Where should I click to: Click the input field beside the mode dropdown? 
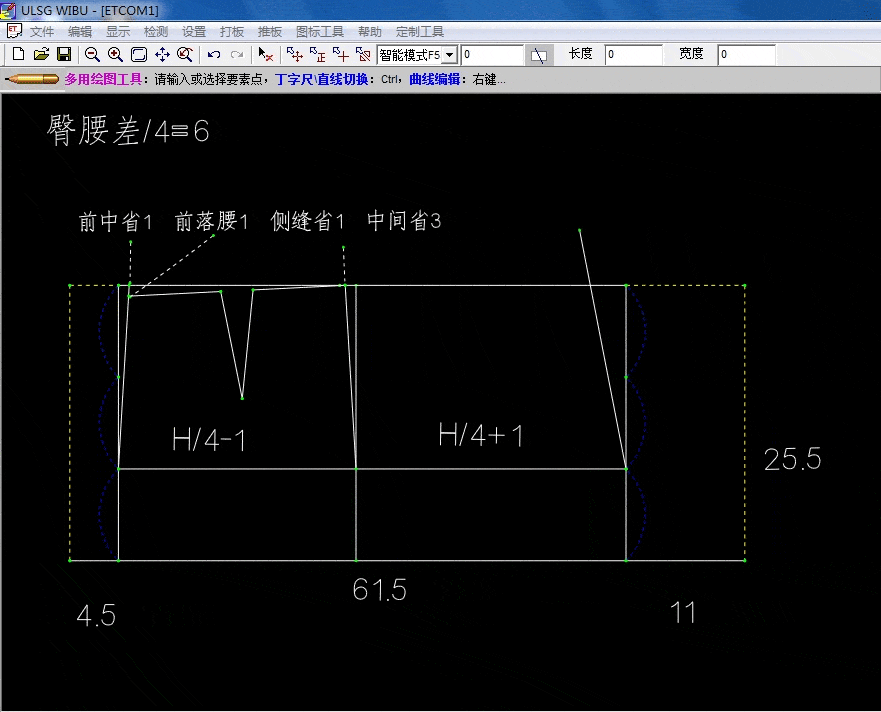492,55
